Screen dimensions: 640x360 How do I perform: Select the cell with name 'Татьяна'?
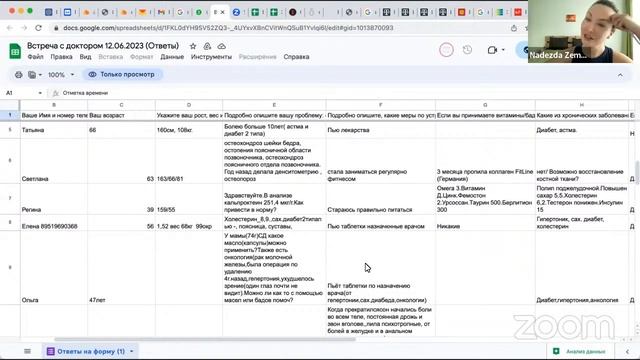point(54,130)
